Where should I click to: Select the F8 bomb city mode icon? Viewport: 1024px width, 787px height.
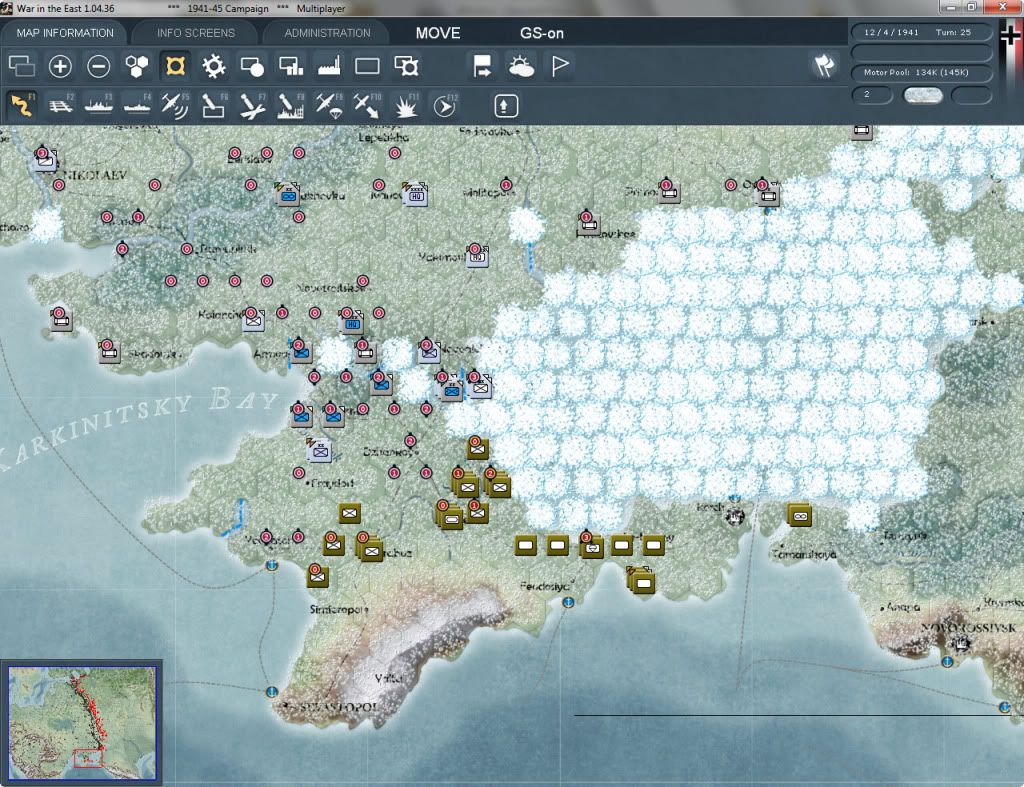pyautogui.click(x=291, y=105)
